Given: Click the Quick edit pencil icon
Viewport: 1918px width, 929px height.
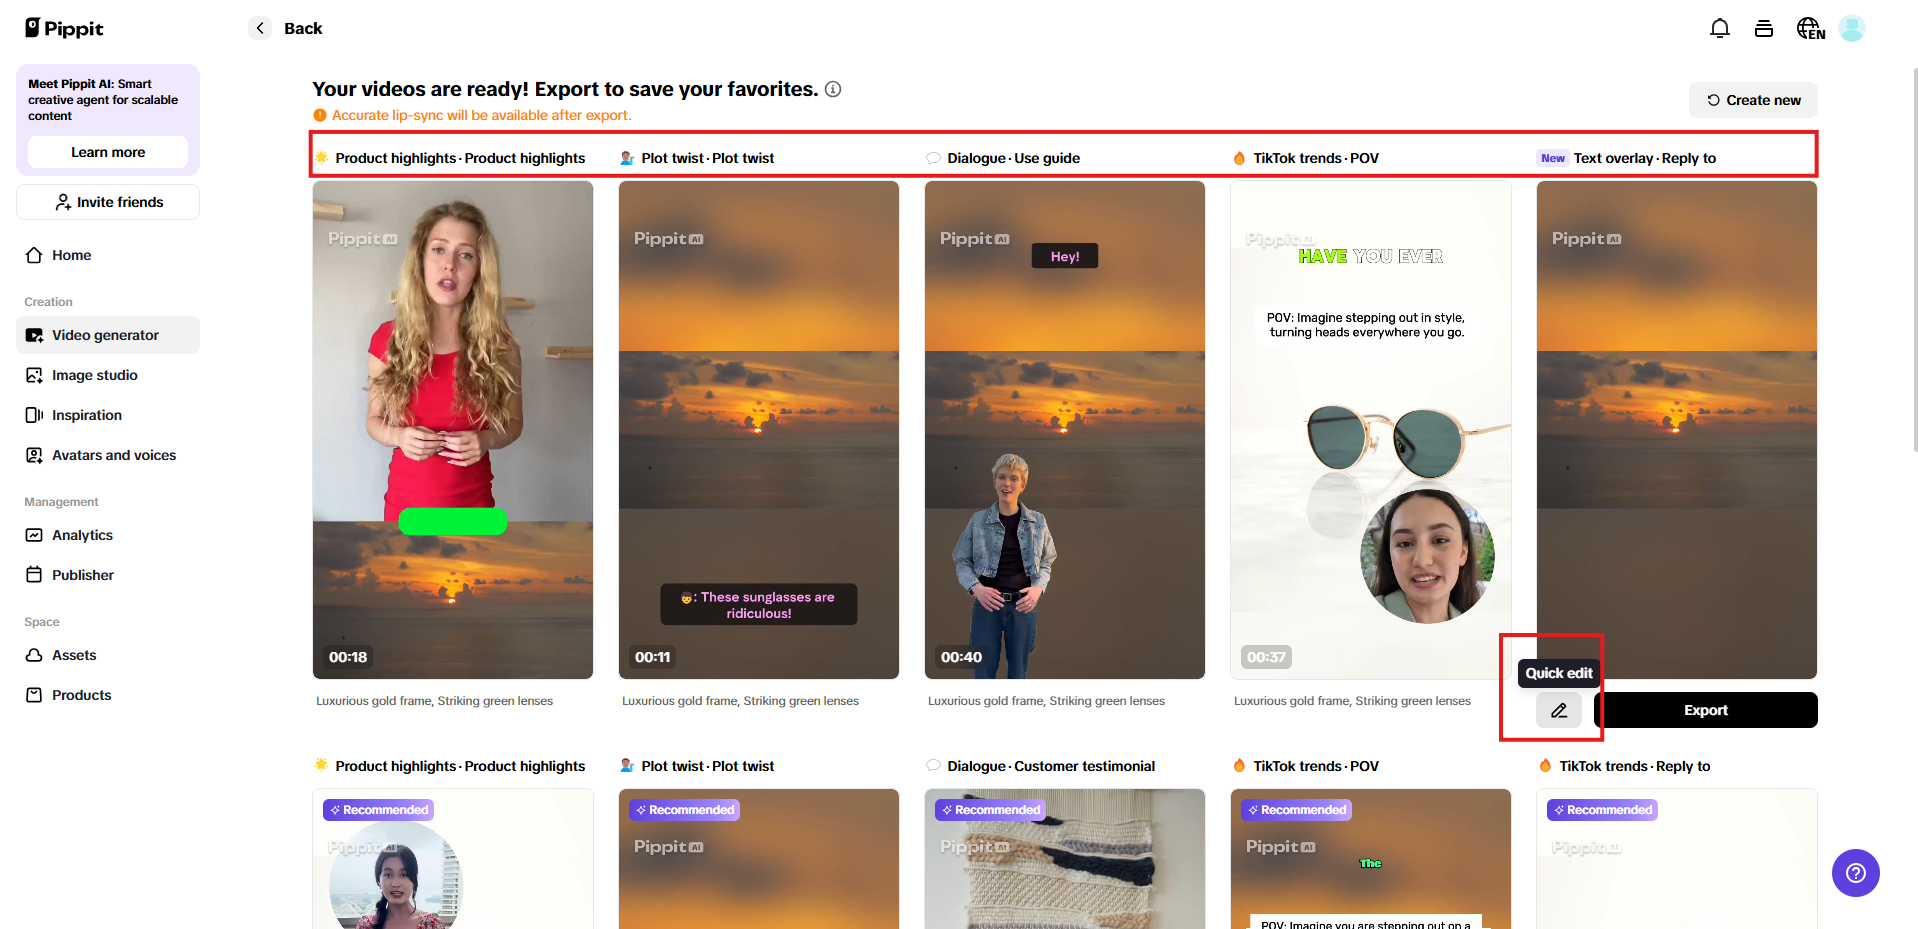Looking at the screenshot, I should [1559, 710].
